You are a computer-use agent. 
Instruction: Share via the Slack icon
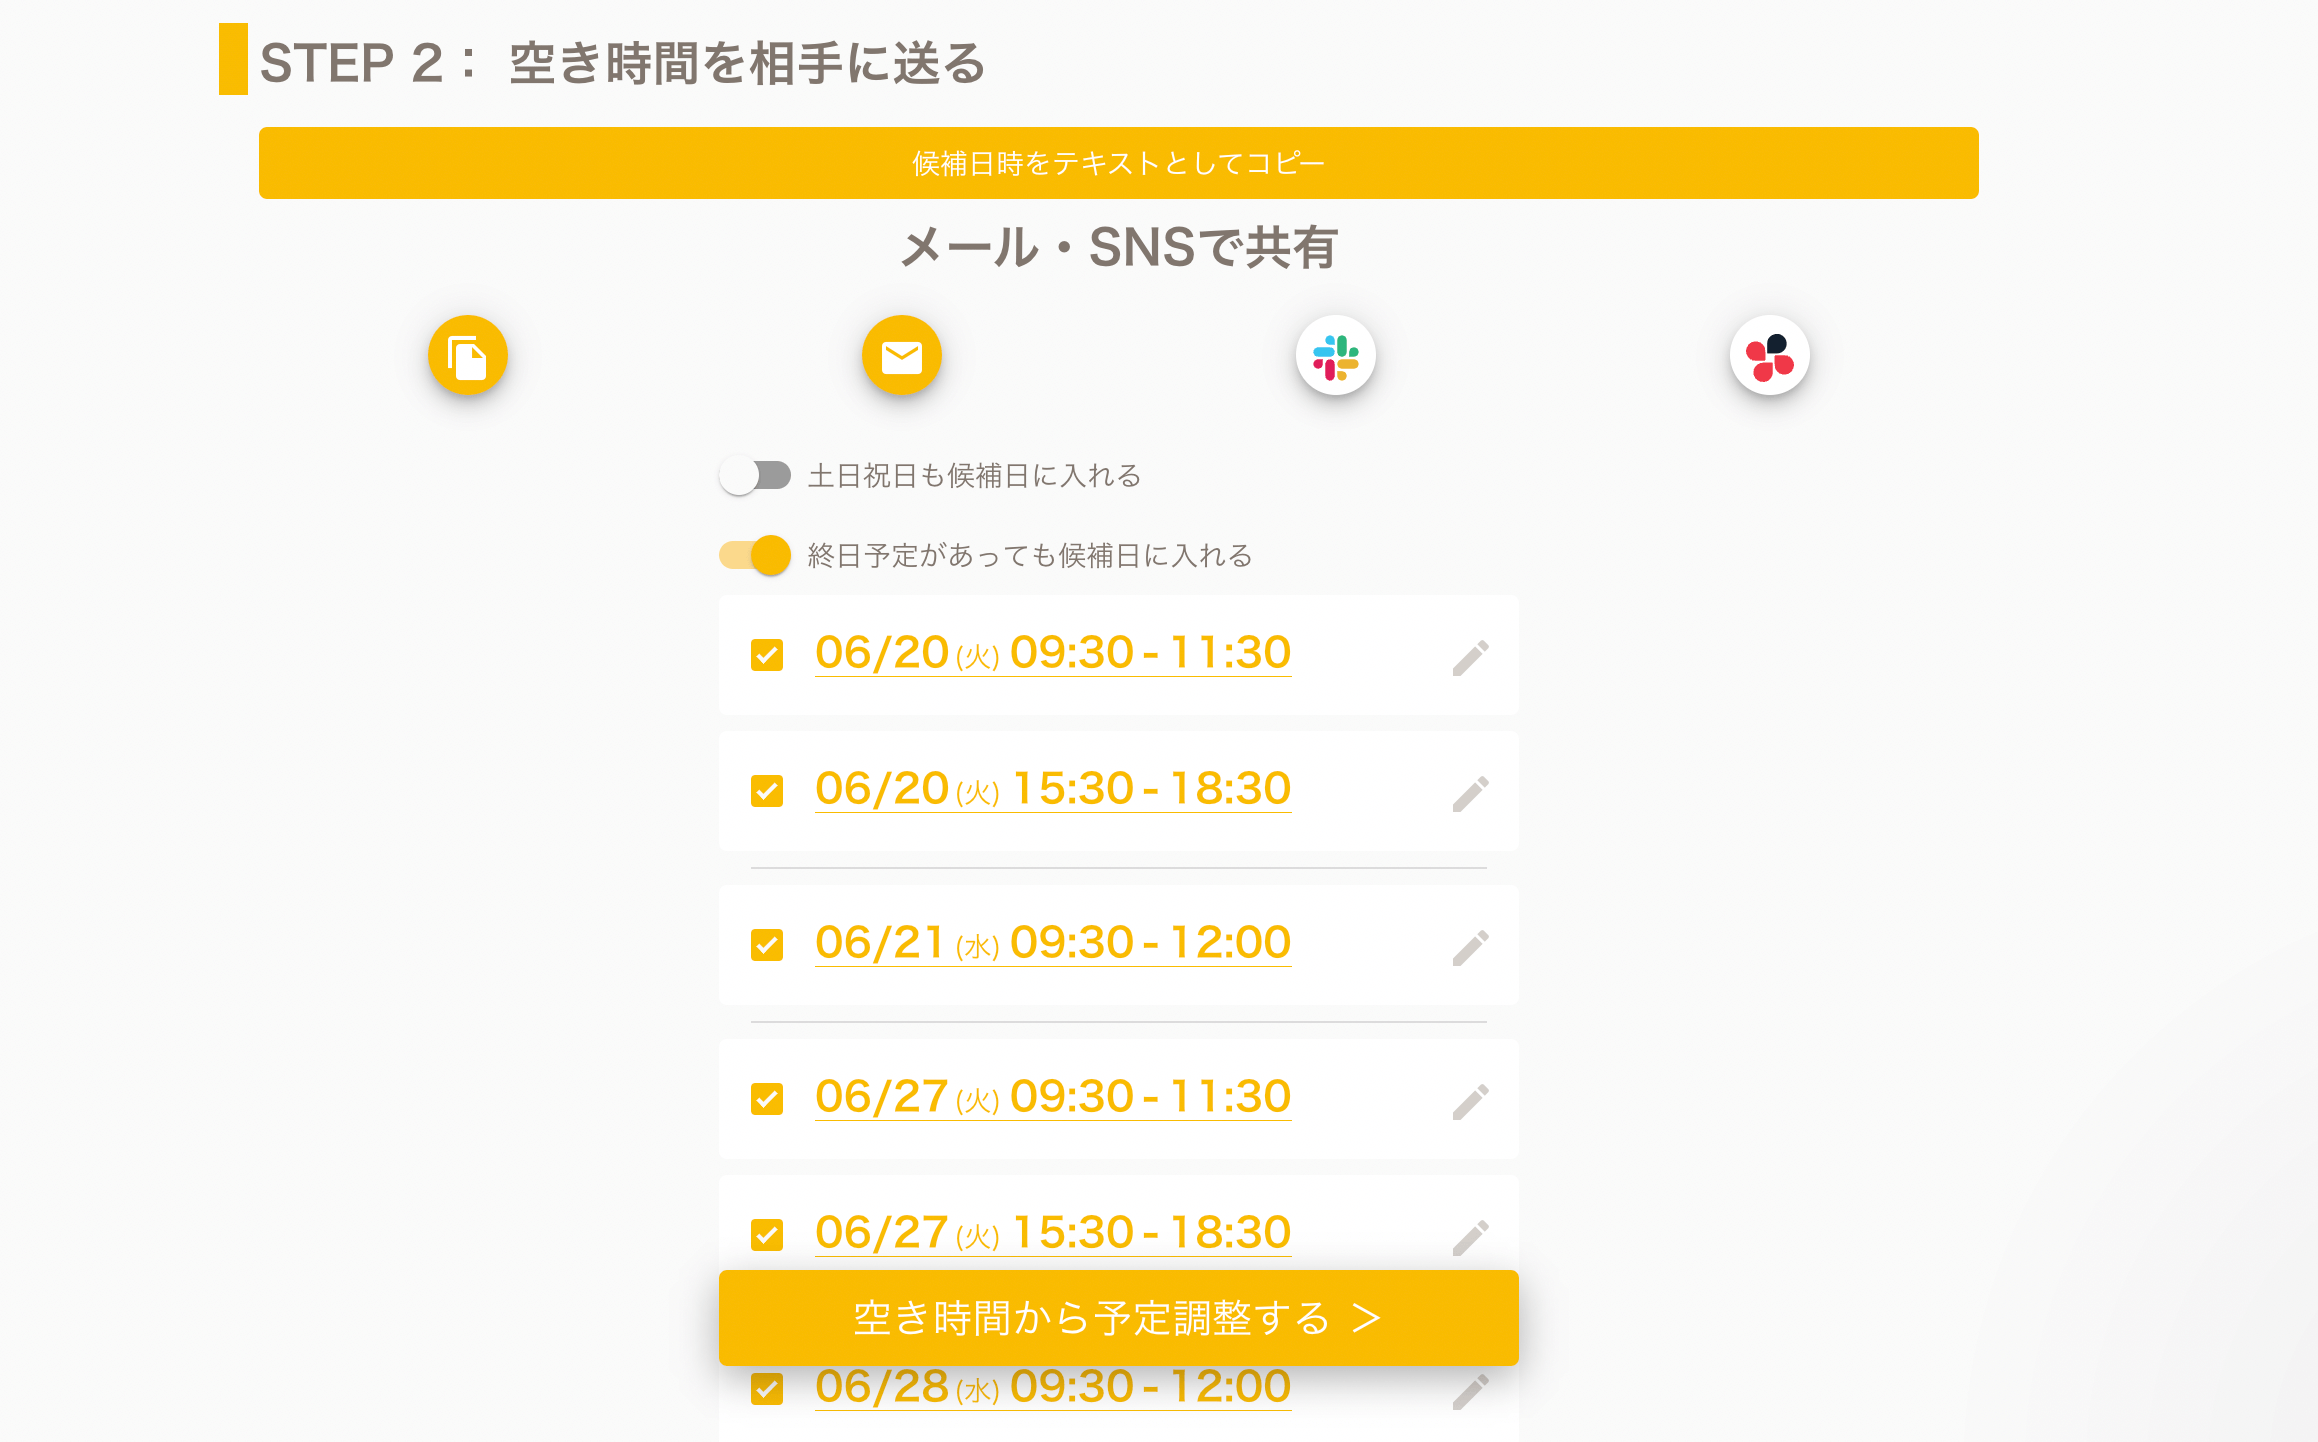click(1335, 356)
